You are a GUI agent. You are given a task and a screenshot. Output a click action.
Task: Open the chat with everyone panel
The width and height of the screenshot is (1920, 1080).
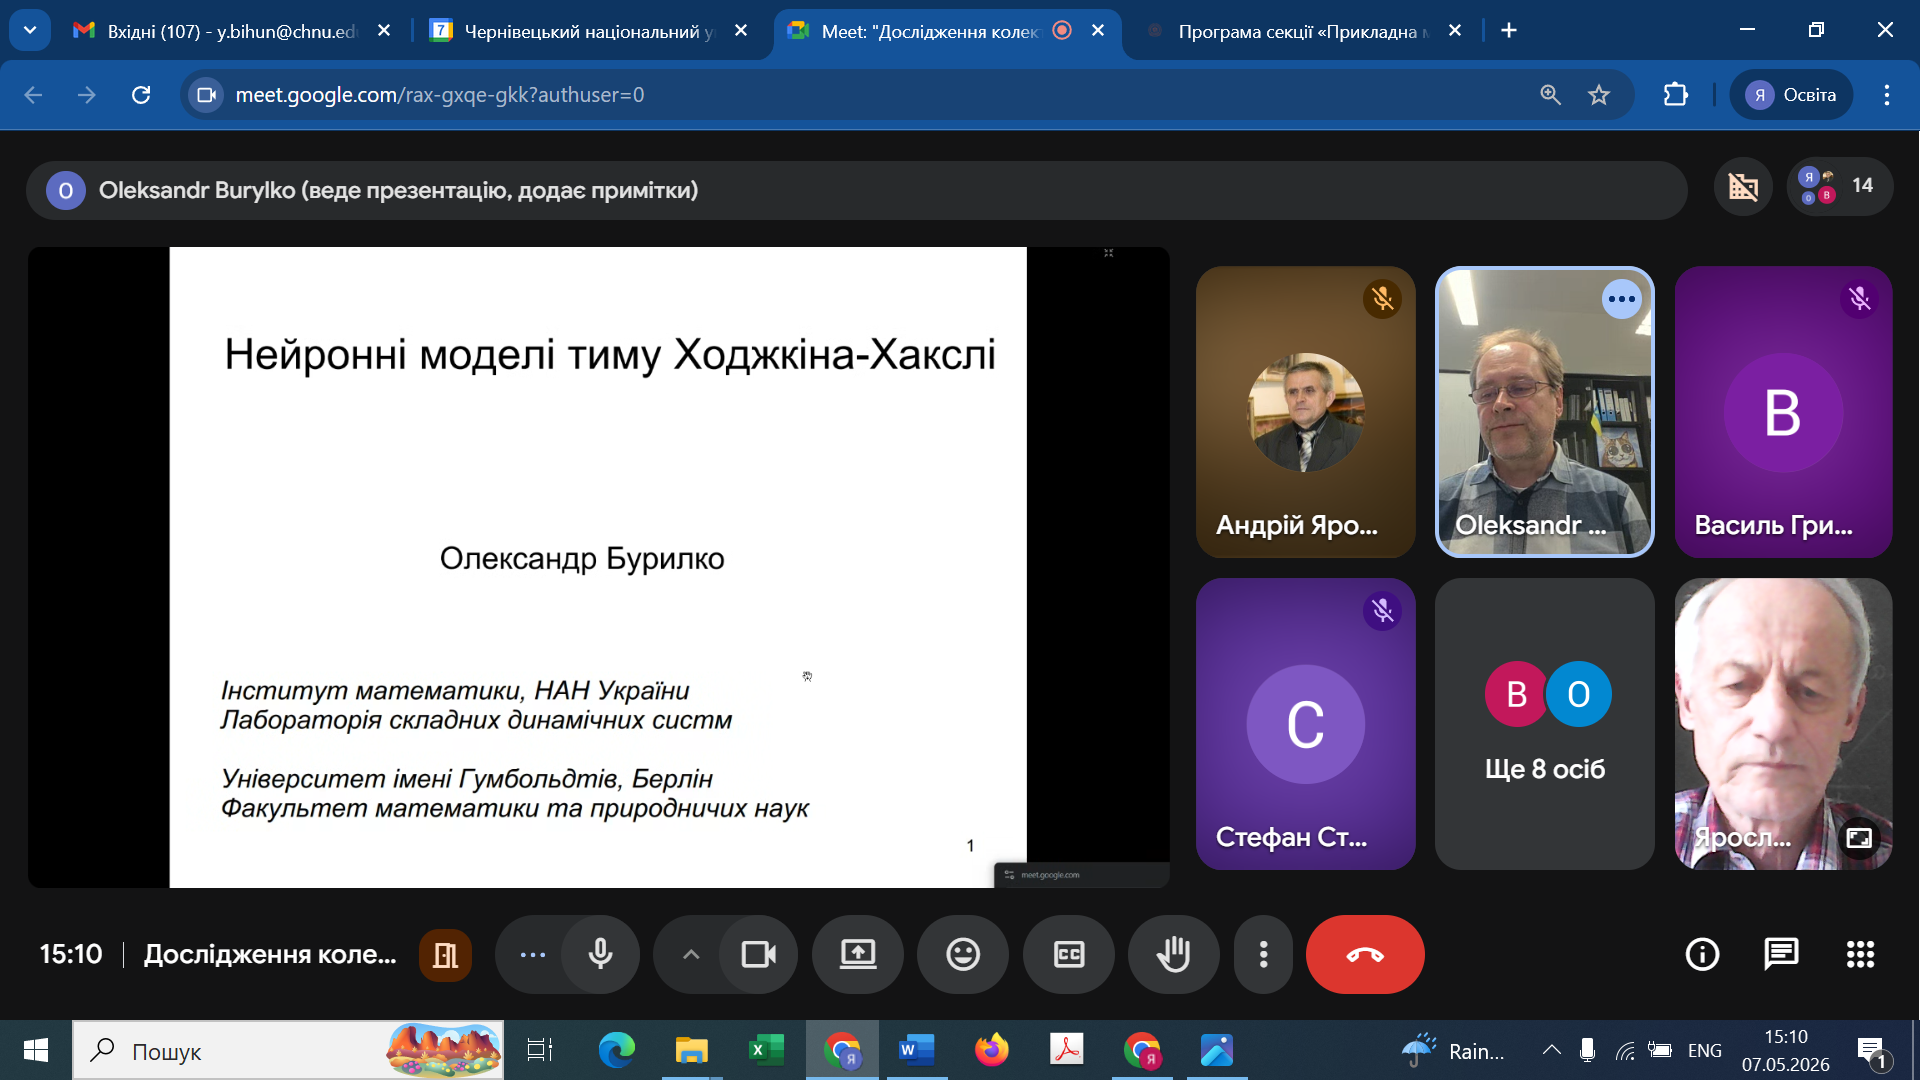point(1781,954)
